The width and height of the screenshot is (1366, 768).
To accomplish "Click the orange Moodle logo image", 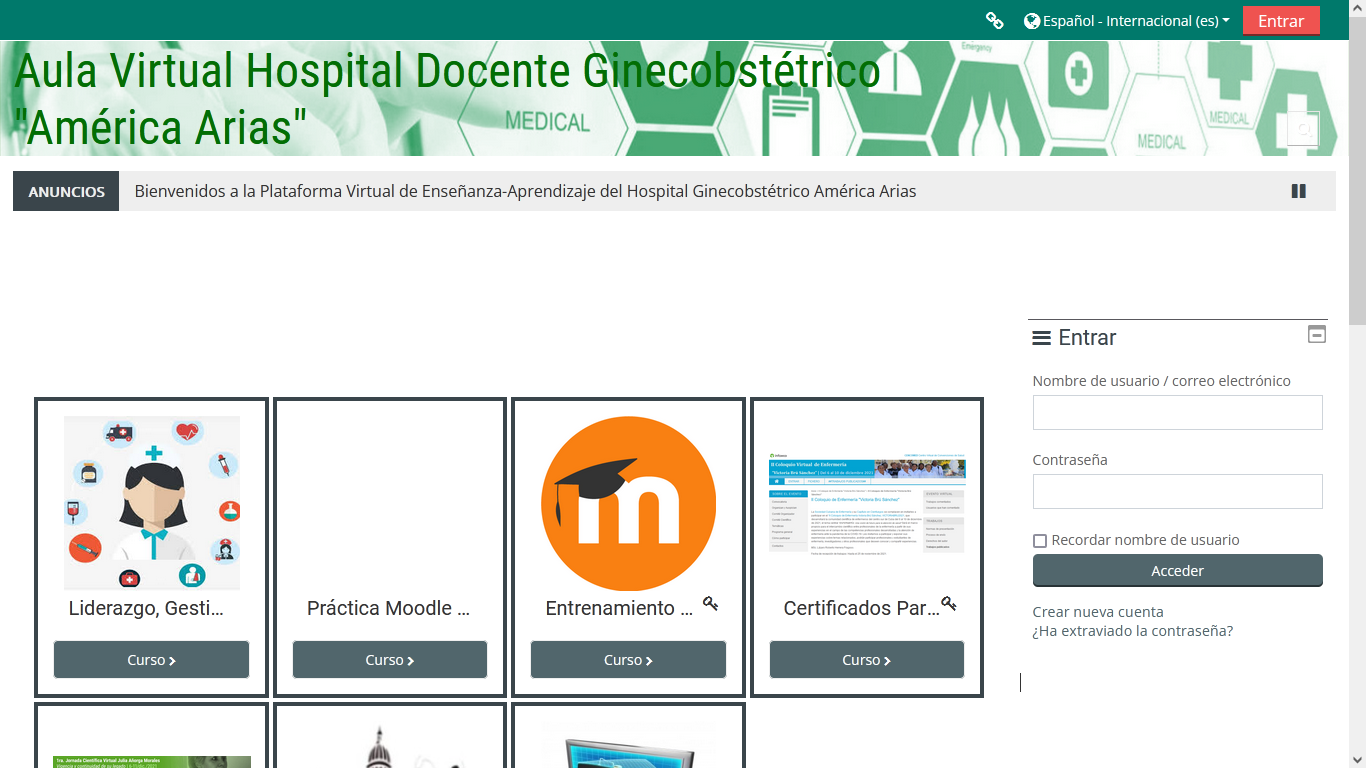I will (x=628, y=503).
